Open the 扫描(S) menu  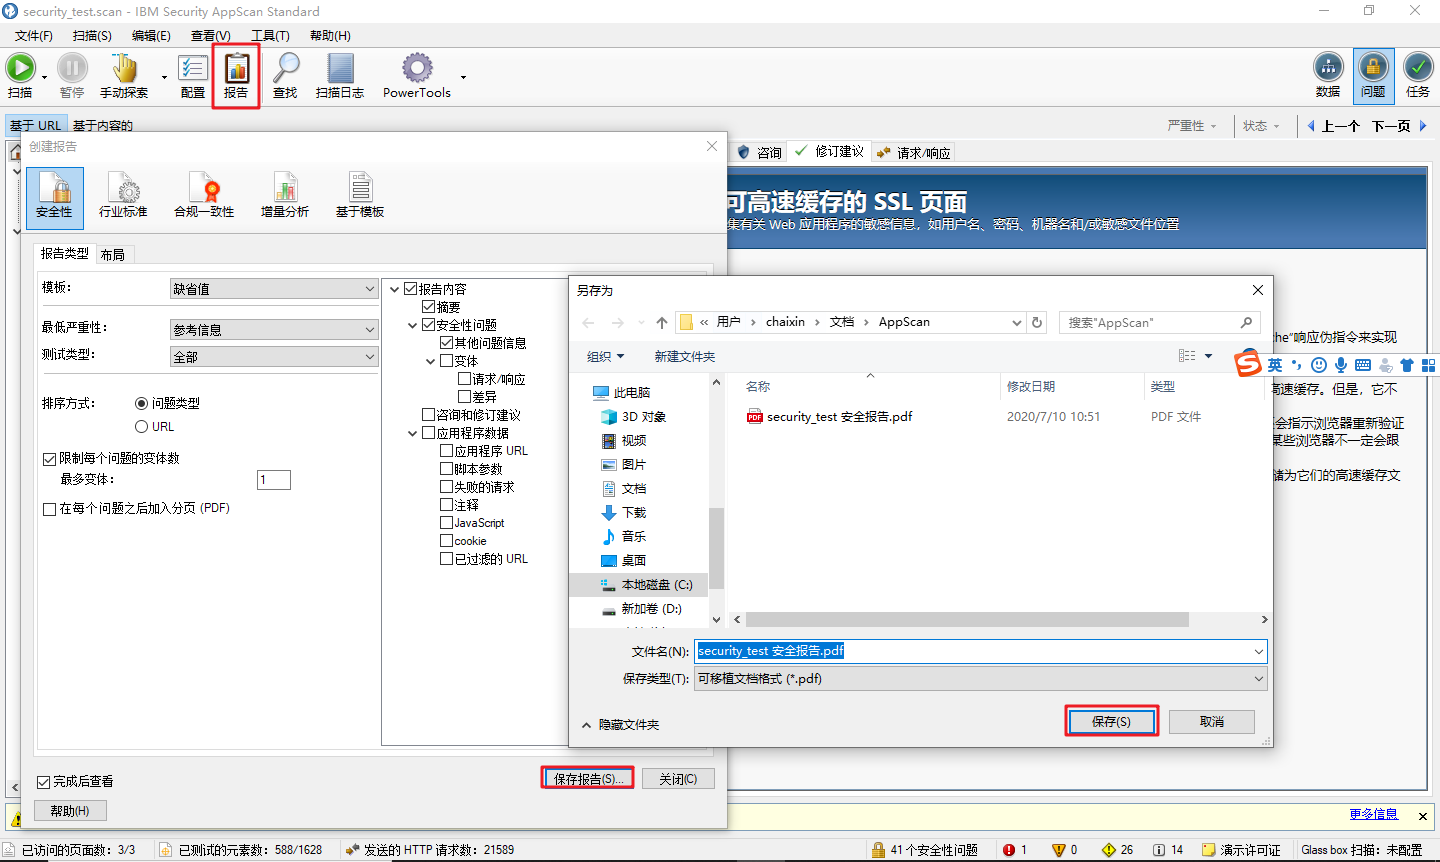pyautogui.click(x=92, y=35)
